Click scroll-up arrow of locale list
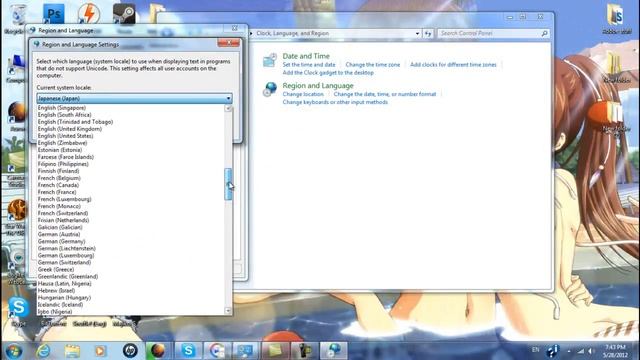 tap(228, 108)
